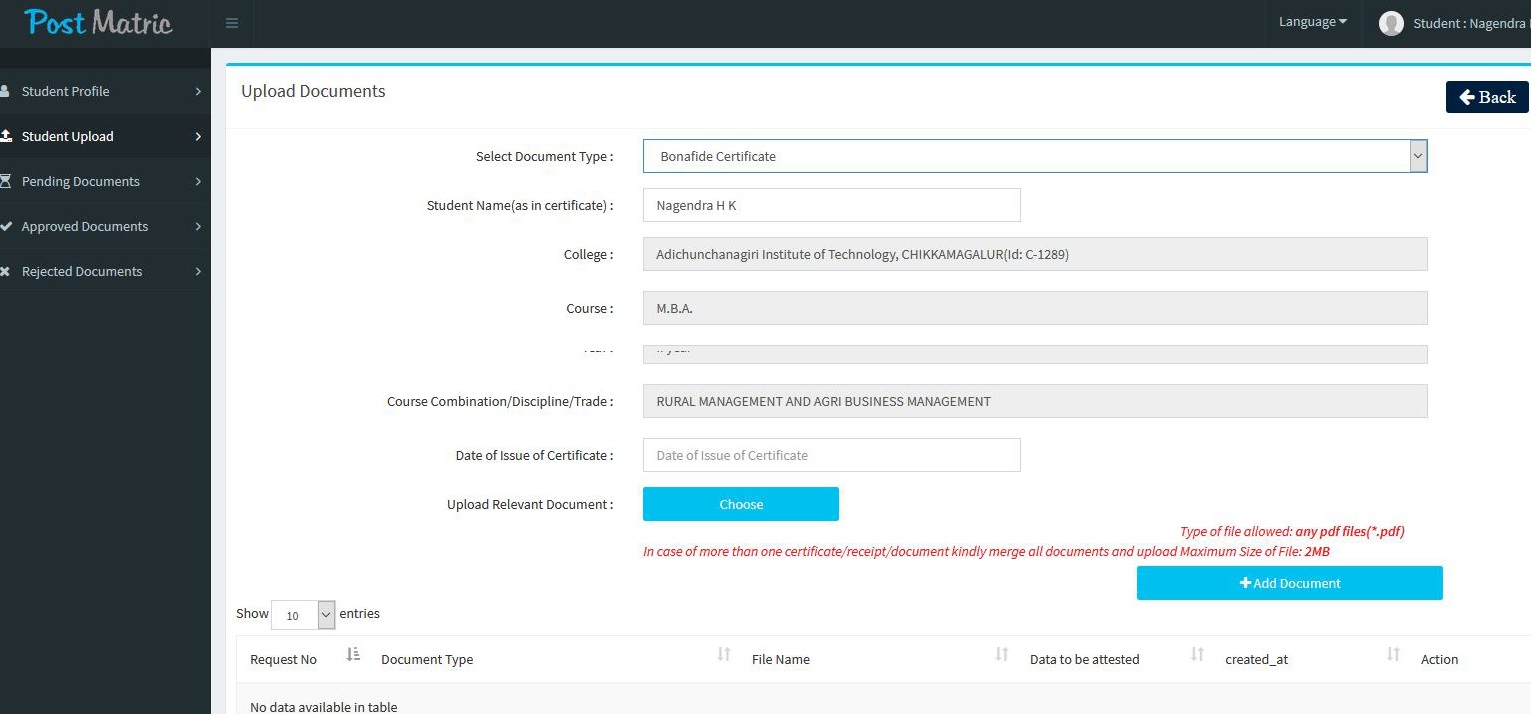This screenshot has height=714, width=1532.
Task: Sort by Data to be attested icon
Action: click(1197, 654)
